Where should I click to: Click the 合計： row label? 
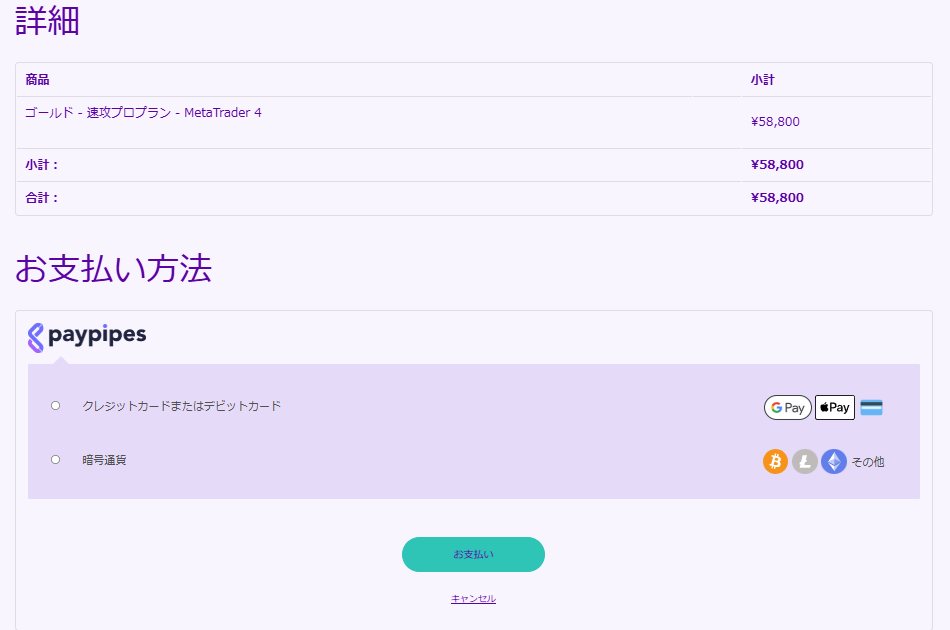pyautogui.click(x=41, y=197)
